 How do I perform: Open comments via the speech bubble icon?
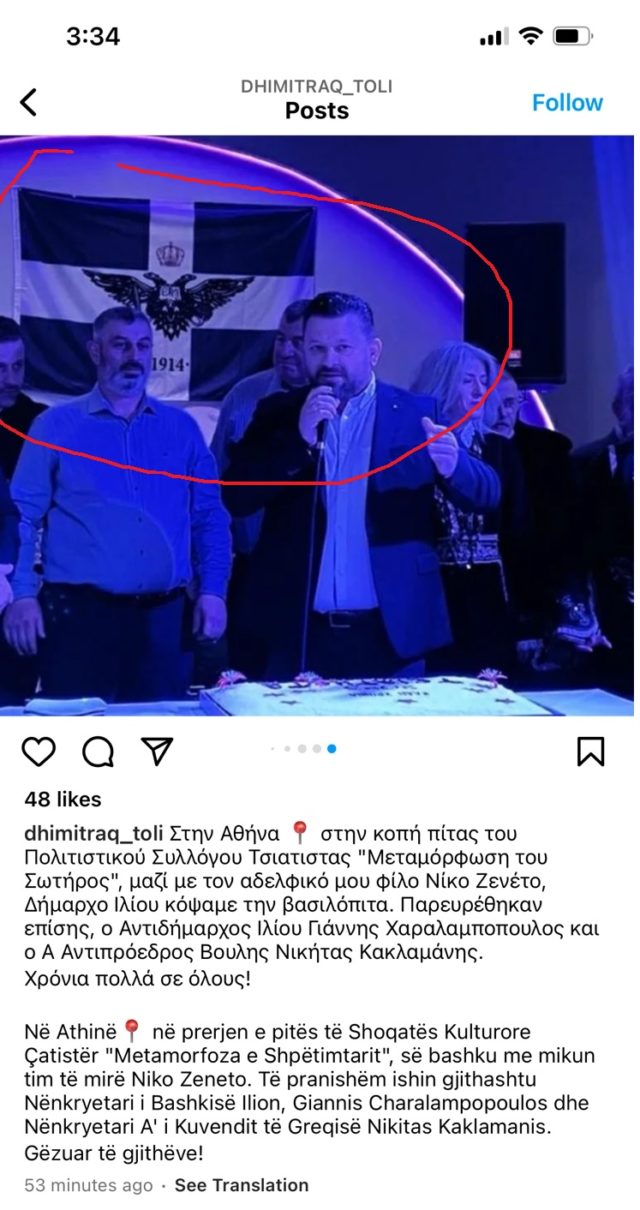pos(97,751)
